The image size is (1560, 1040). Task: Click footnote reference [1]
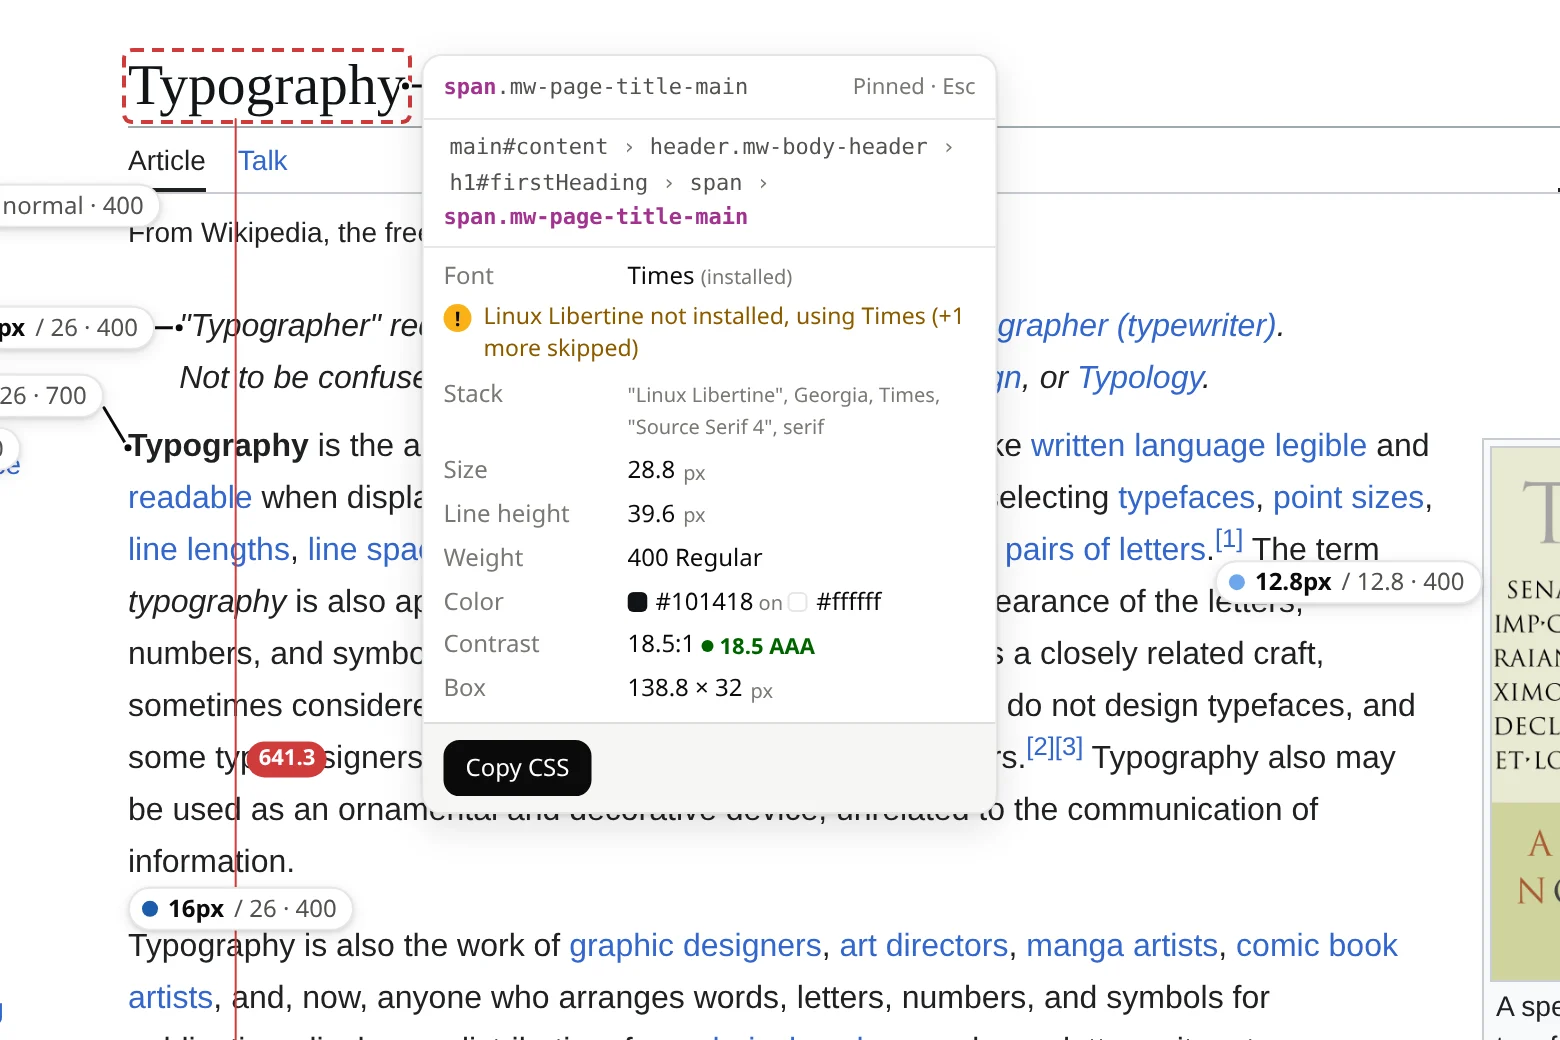pos(1229,540)
